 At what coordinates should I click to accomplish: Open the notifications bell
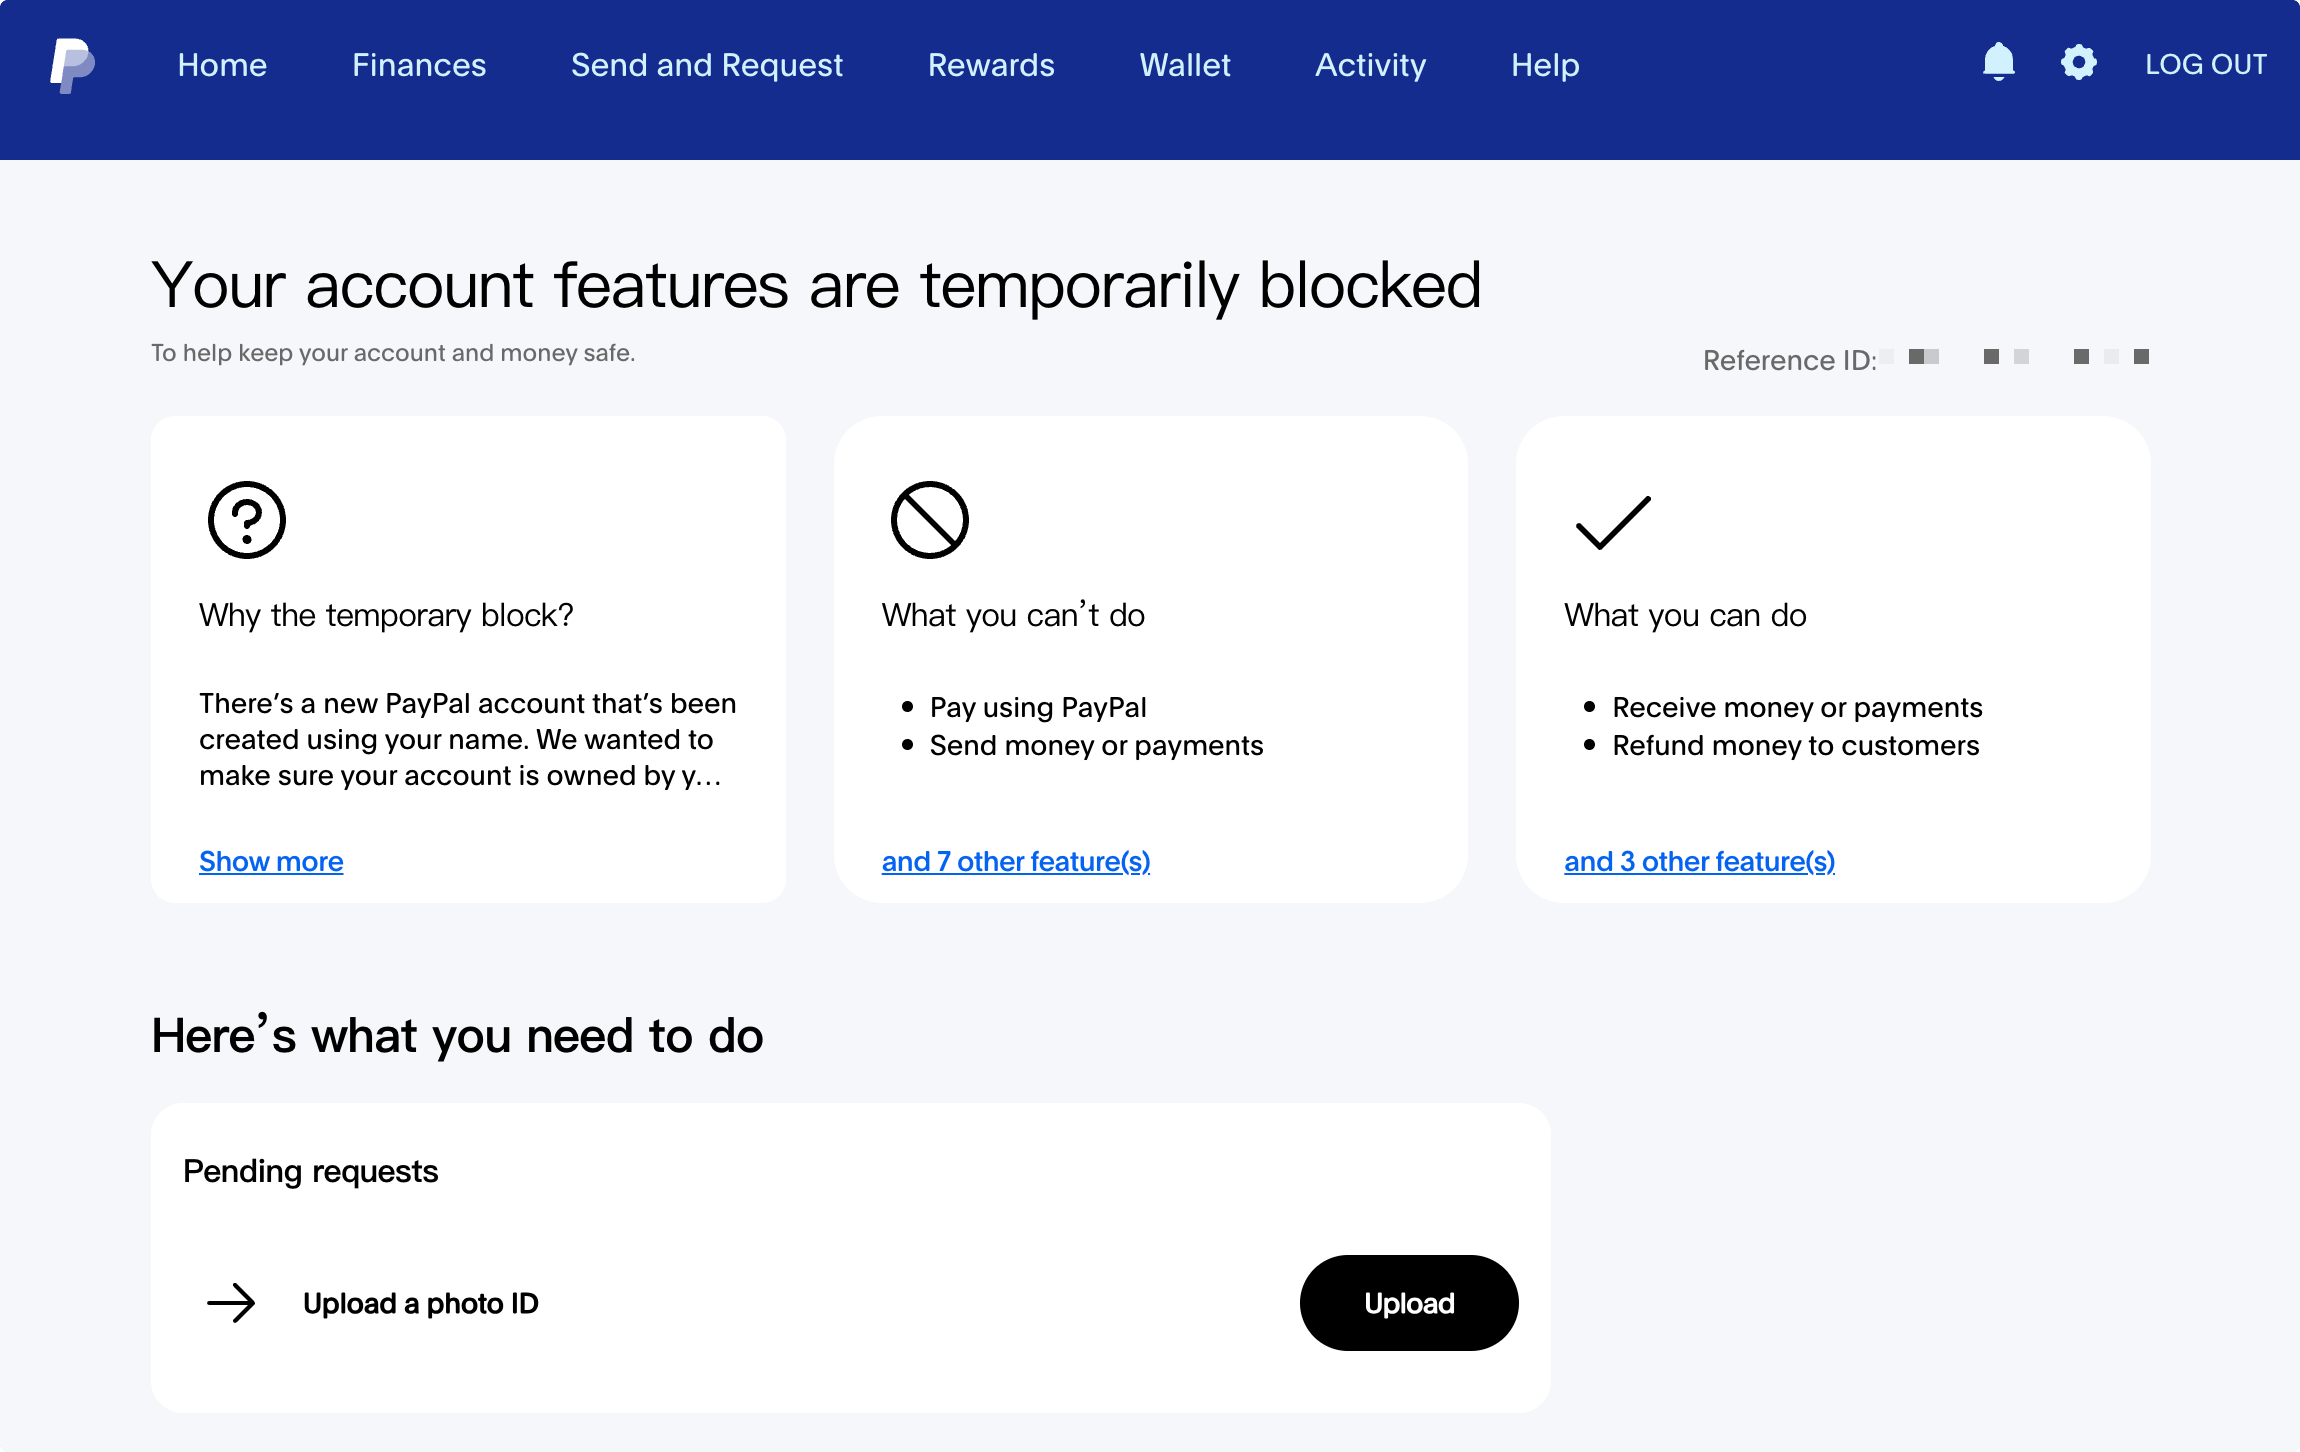1999,62
